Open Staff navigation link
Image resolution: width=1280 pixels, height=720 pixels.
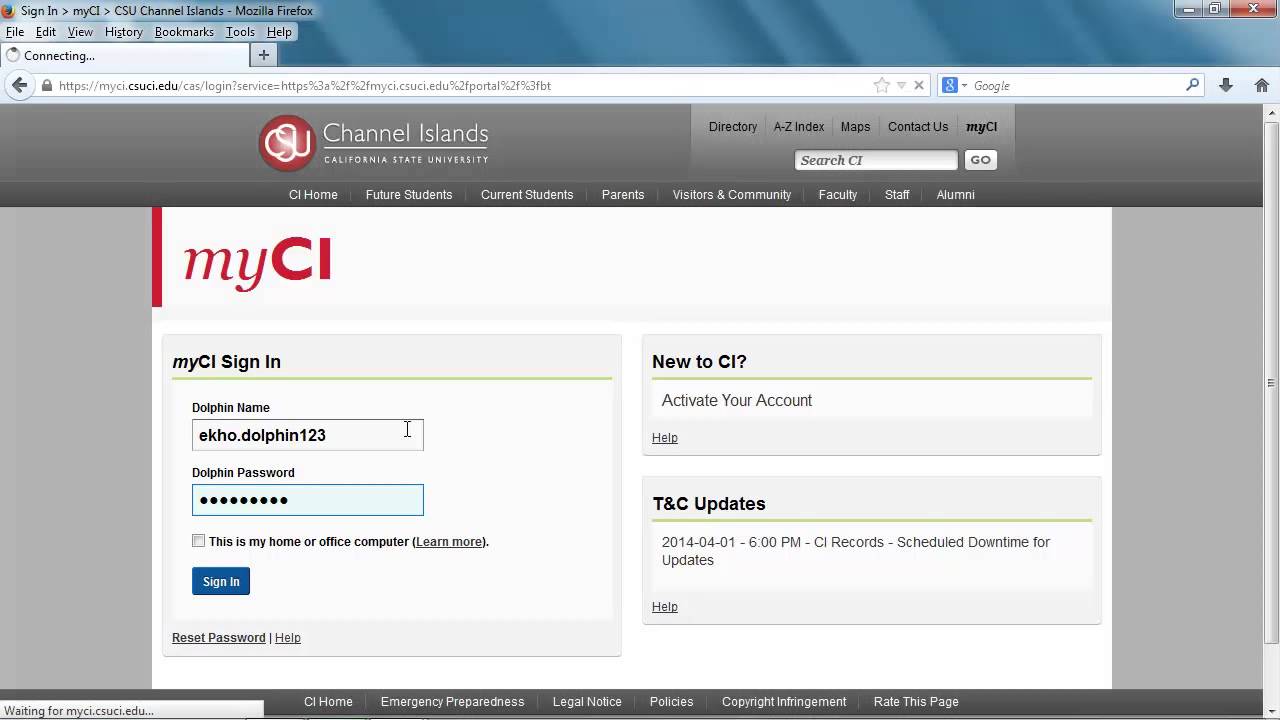coord(897,195)
